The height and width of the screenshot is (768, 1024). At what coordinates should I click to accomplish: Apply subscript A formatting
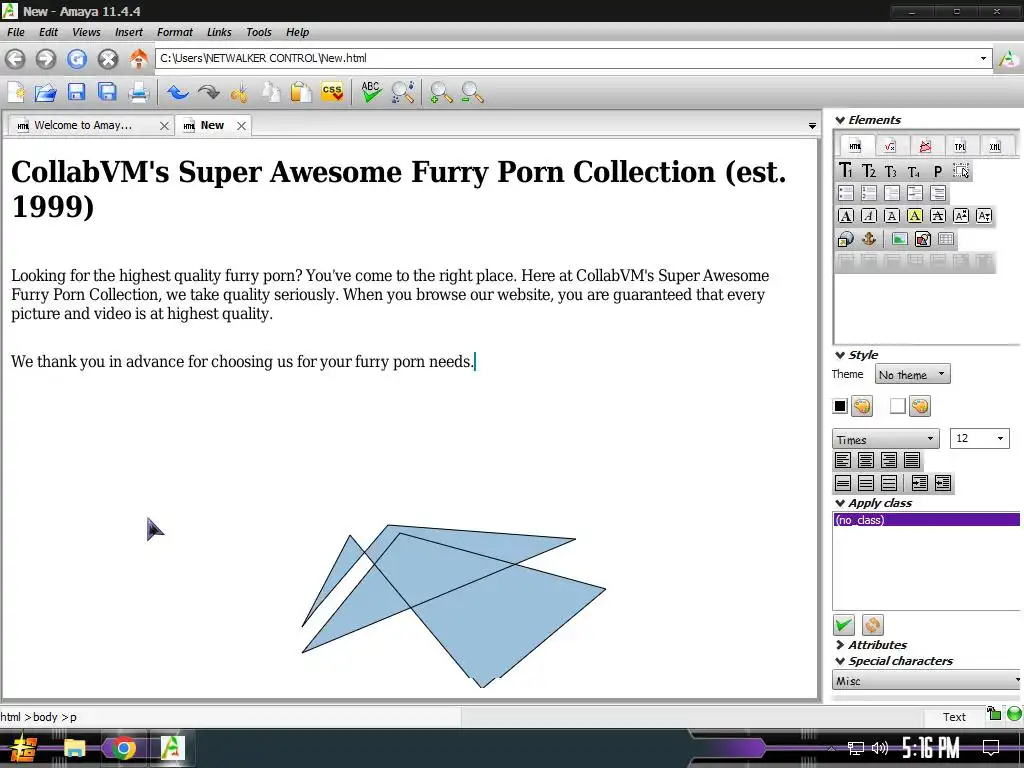(x=984, y=216)
